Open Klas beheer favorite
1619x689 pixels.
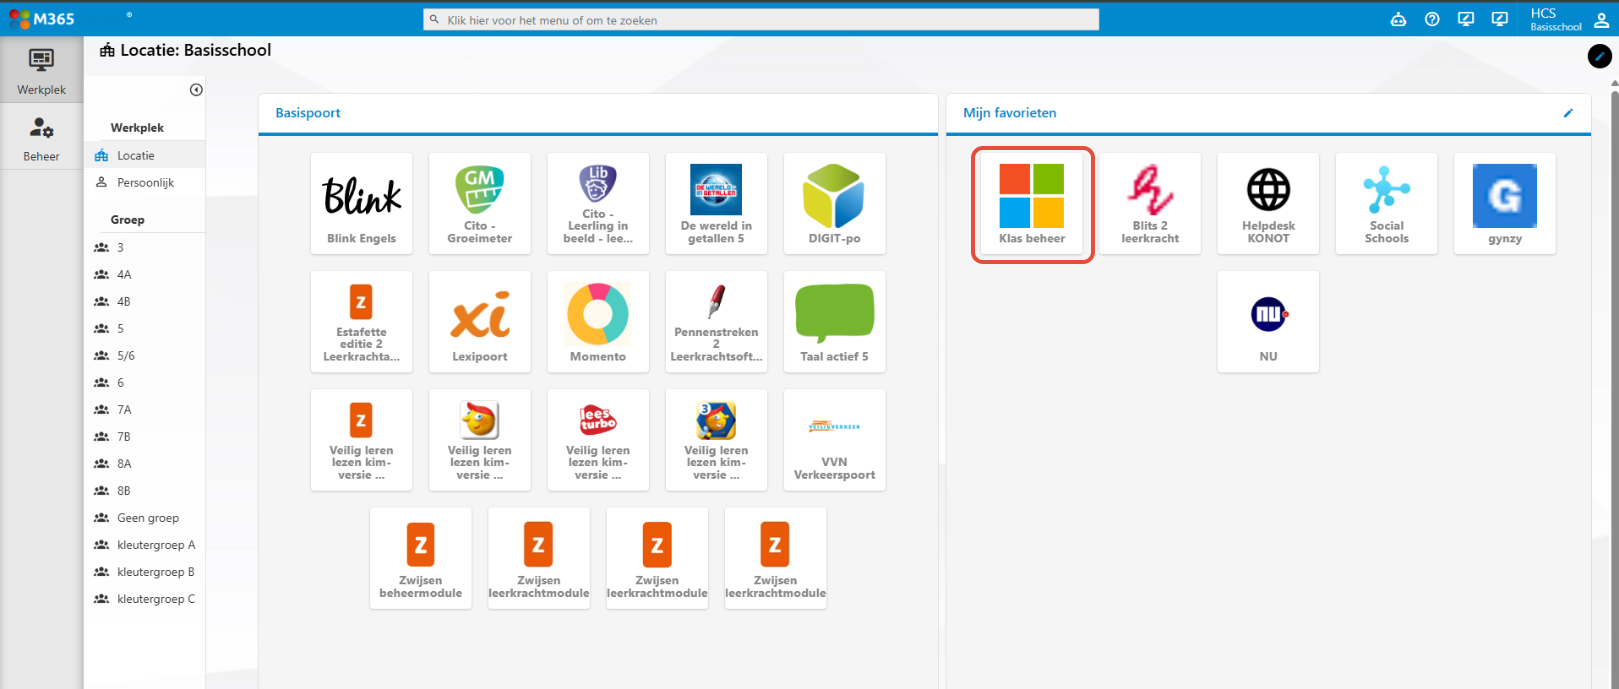tap(1032, 203)
